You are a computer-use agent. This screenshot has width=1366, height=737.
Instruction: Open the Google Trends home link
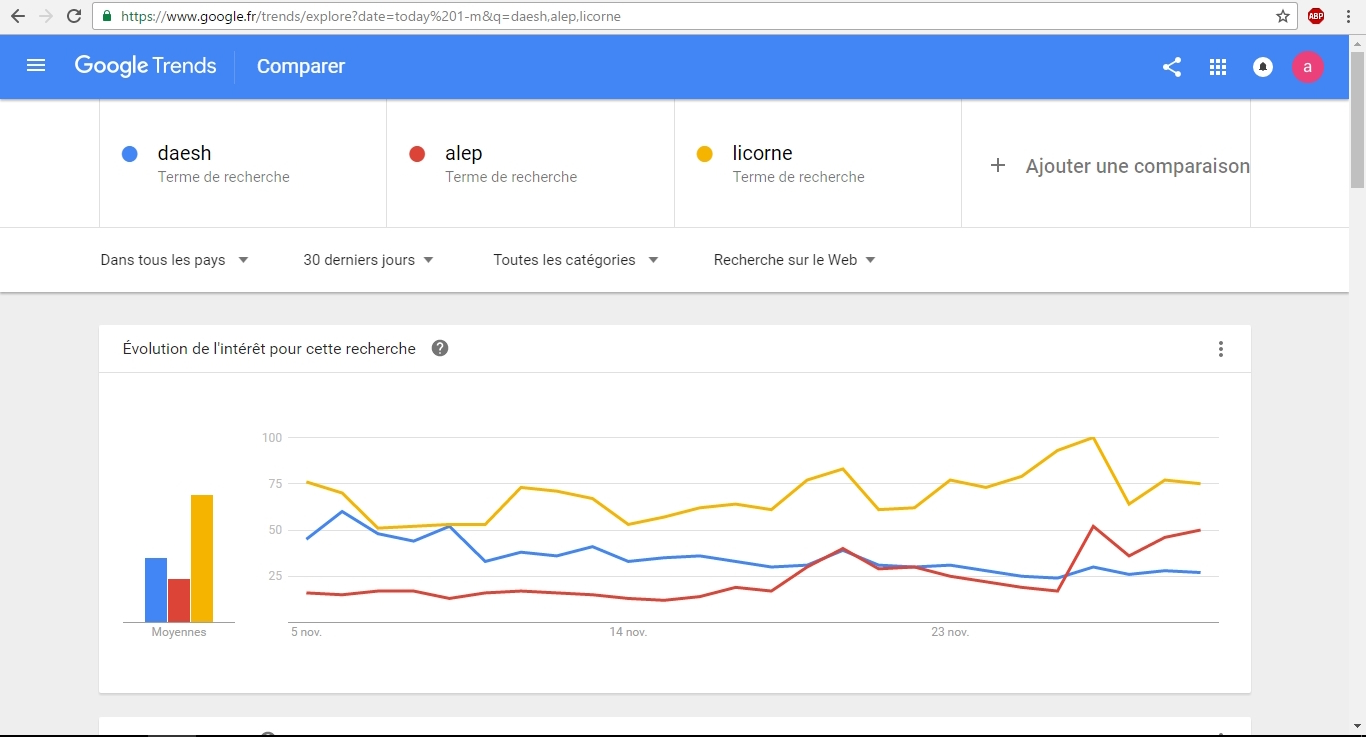(x=145, y=66)
